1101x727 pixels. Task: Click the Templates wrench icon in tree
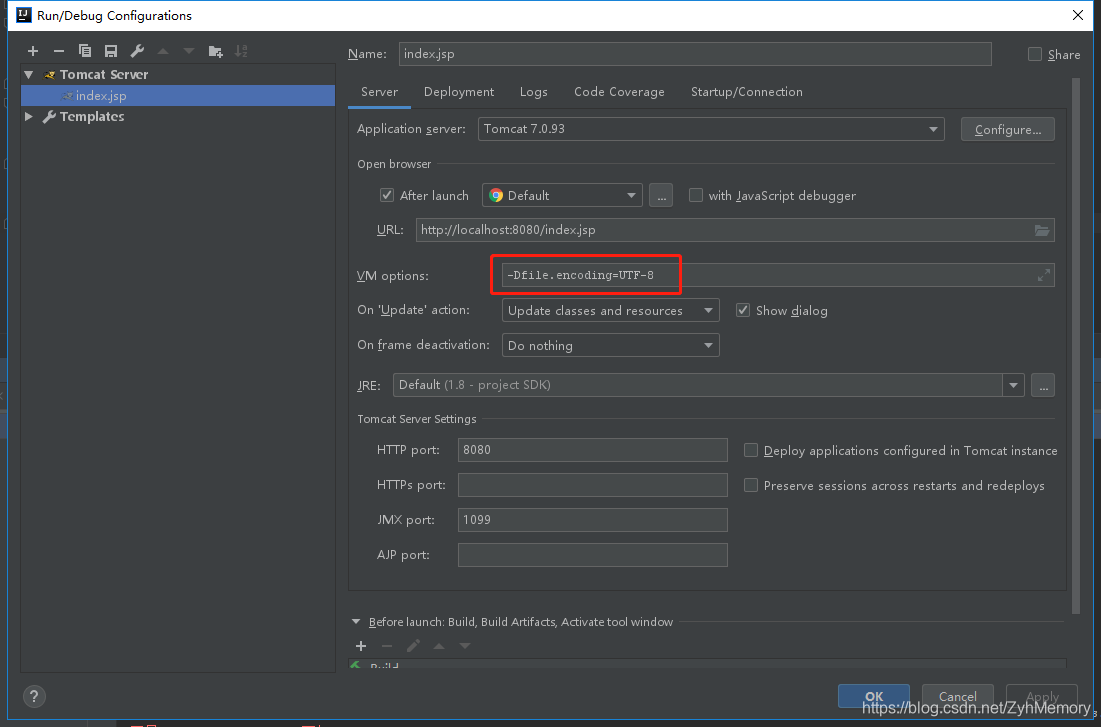(49, 117)
